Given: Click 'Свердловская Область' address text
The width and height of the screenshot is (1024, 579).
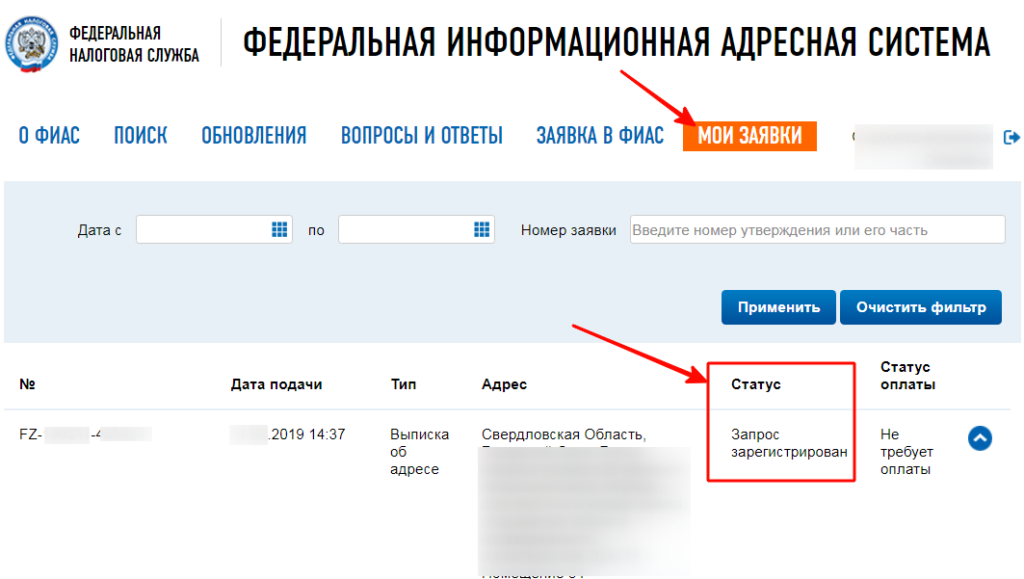Looking at the screenshot, I should pos(564,434).
